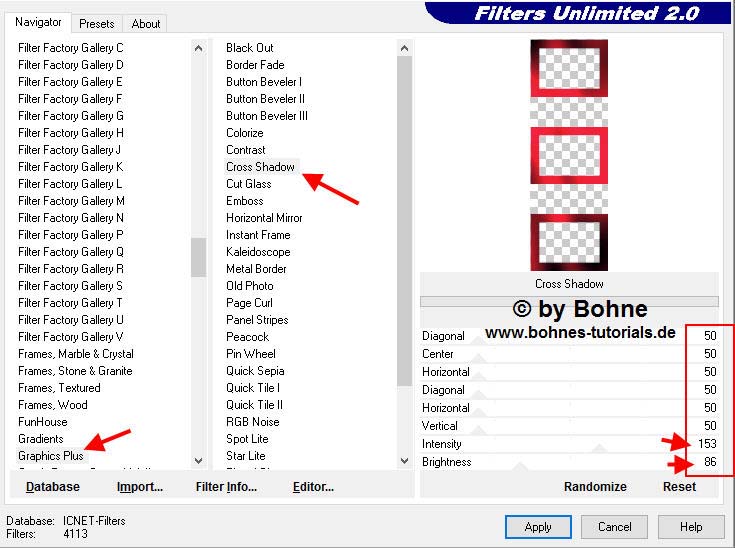
Task: Apply the Cross Shadow filter
Action: pos(538,527)
